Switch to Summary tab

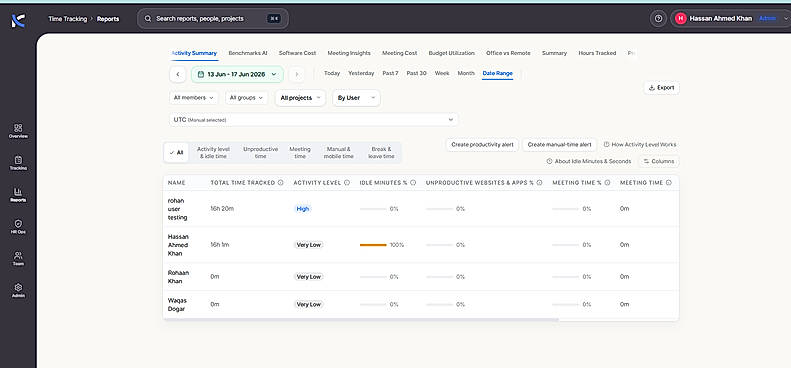[554, 53]
